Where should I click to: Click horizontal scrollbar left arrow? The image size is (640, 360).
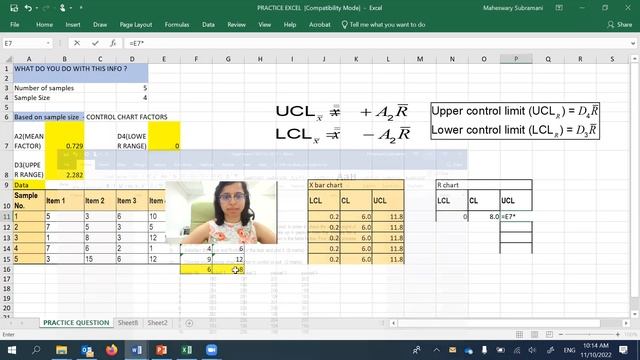[x=393, y=323]
